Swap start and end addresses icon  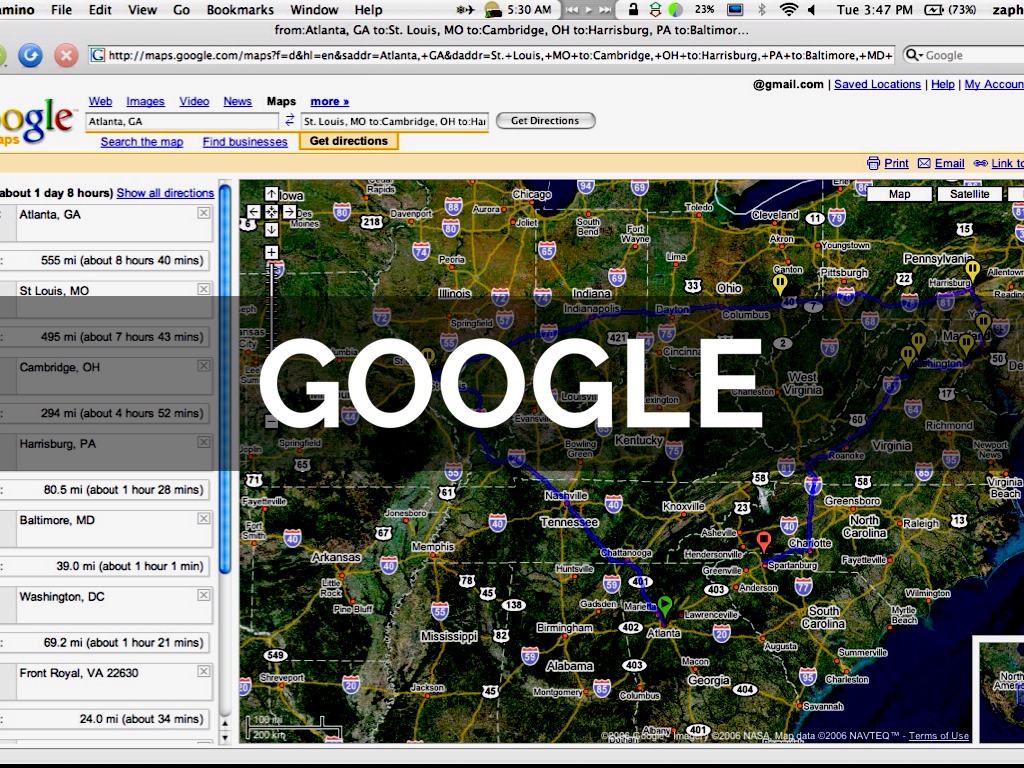[290, 121]
